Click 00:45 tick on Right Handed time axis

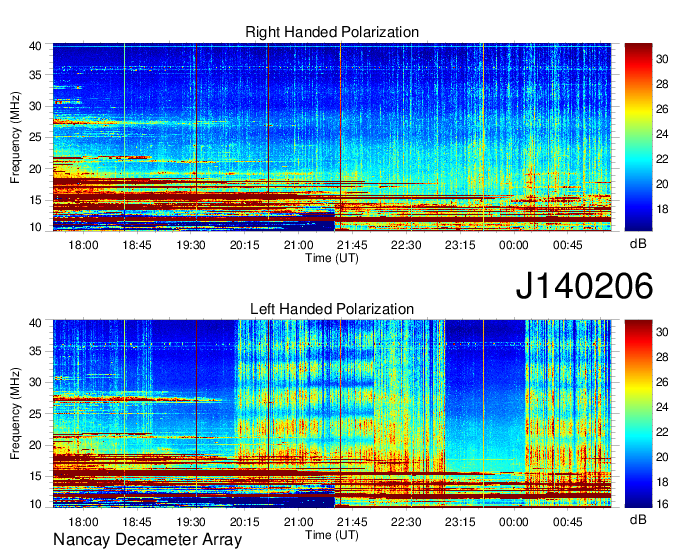coord(568,245)
